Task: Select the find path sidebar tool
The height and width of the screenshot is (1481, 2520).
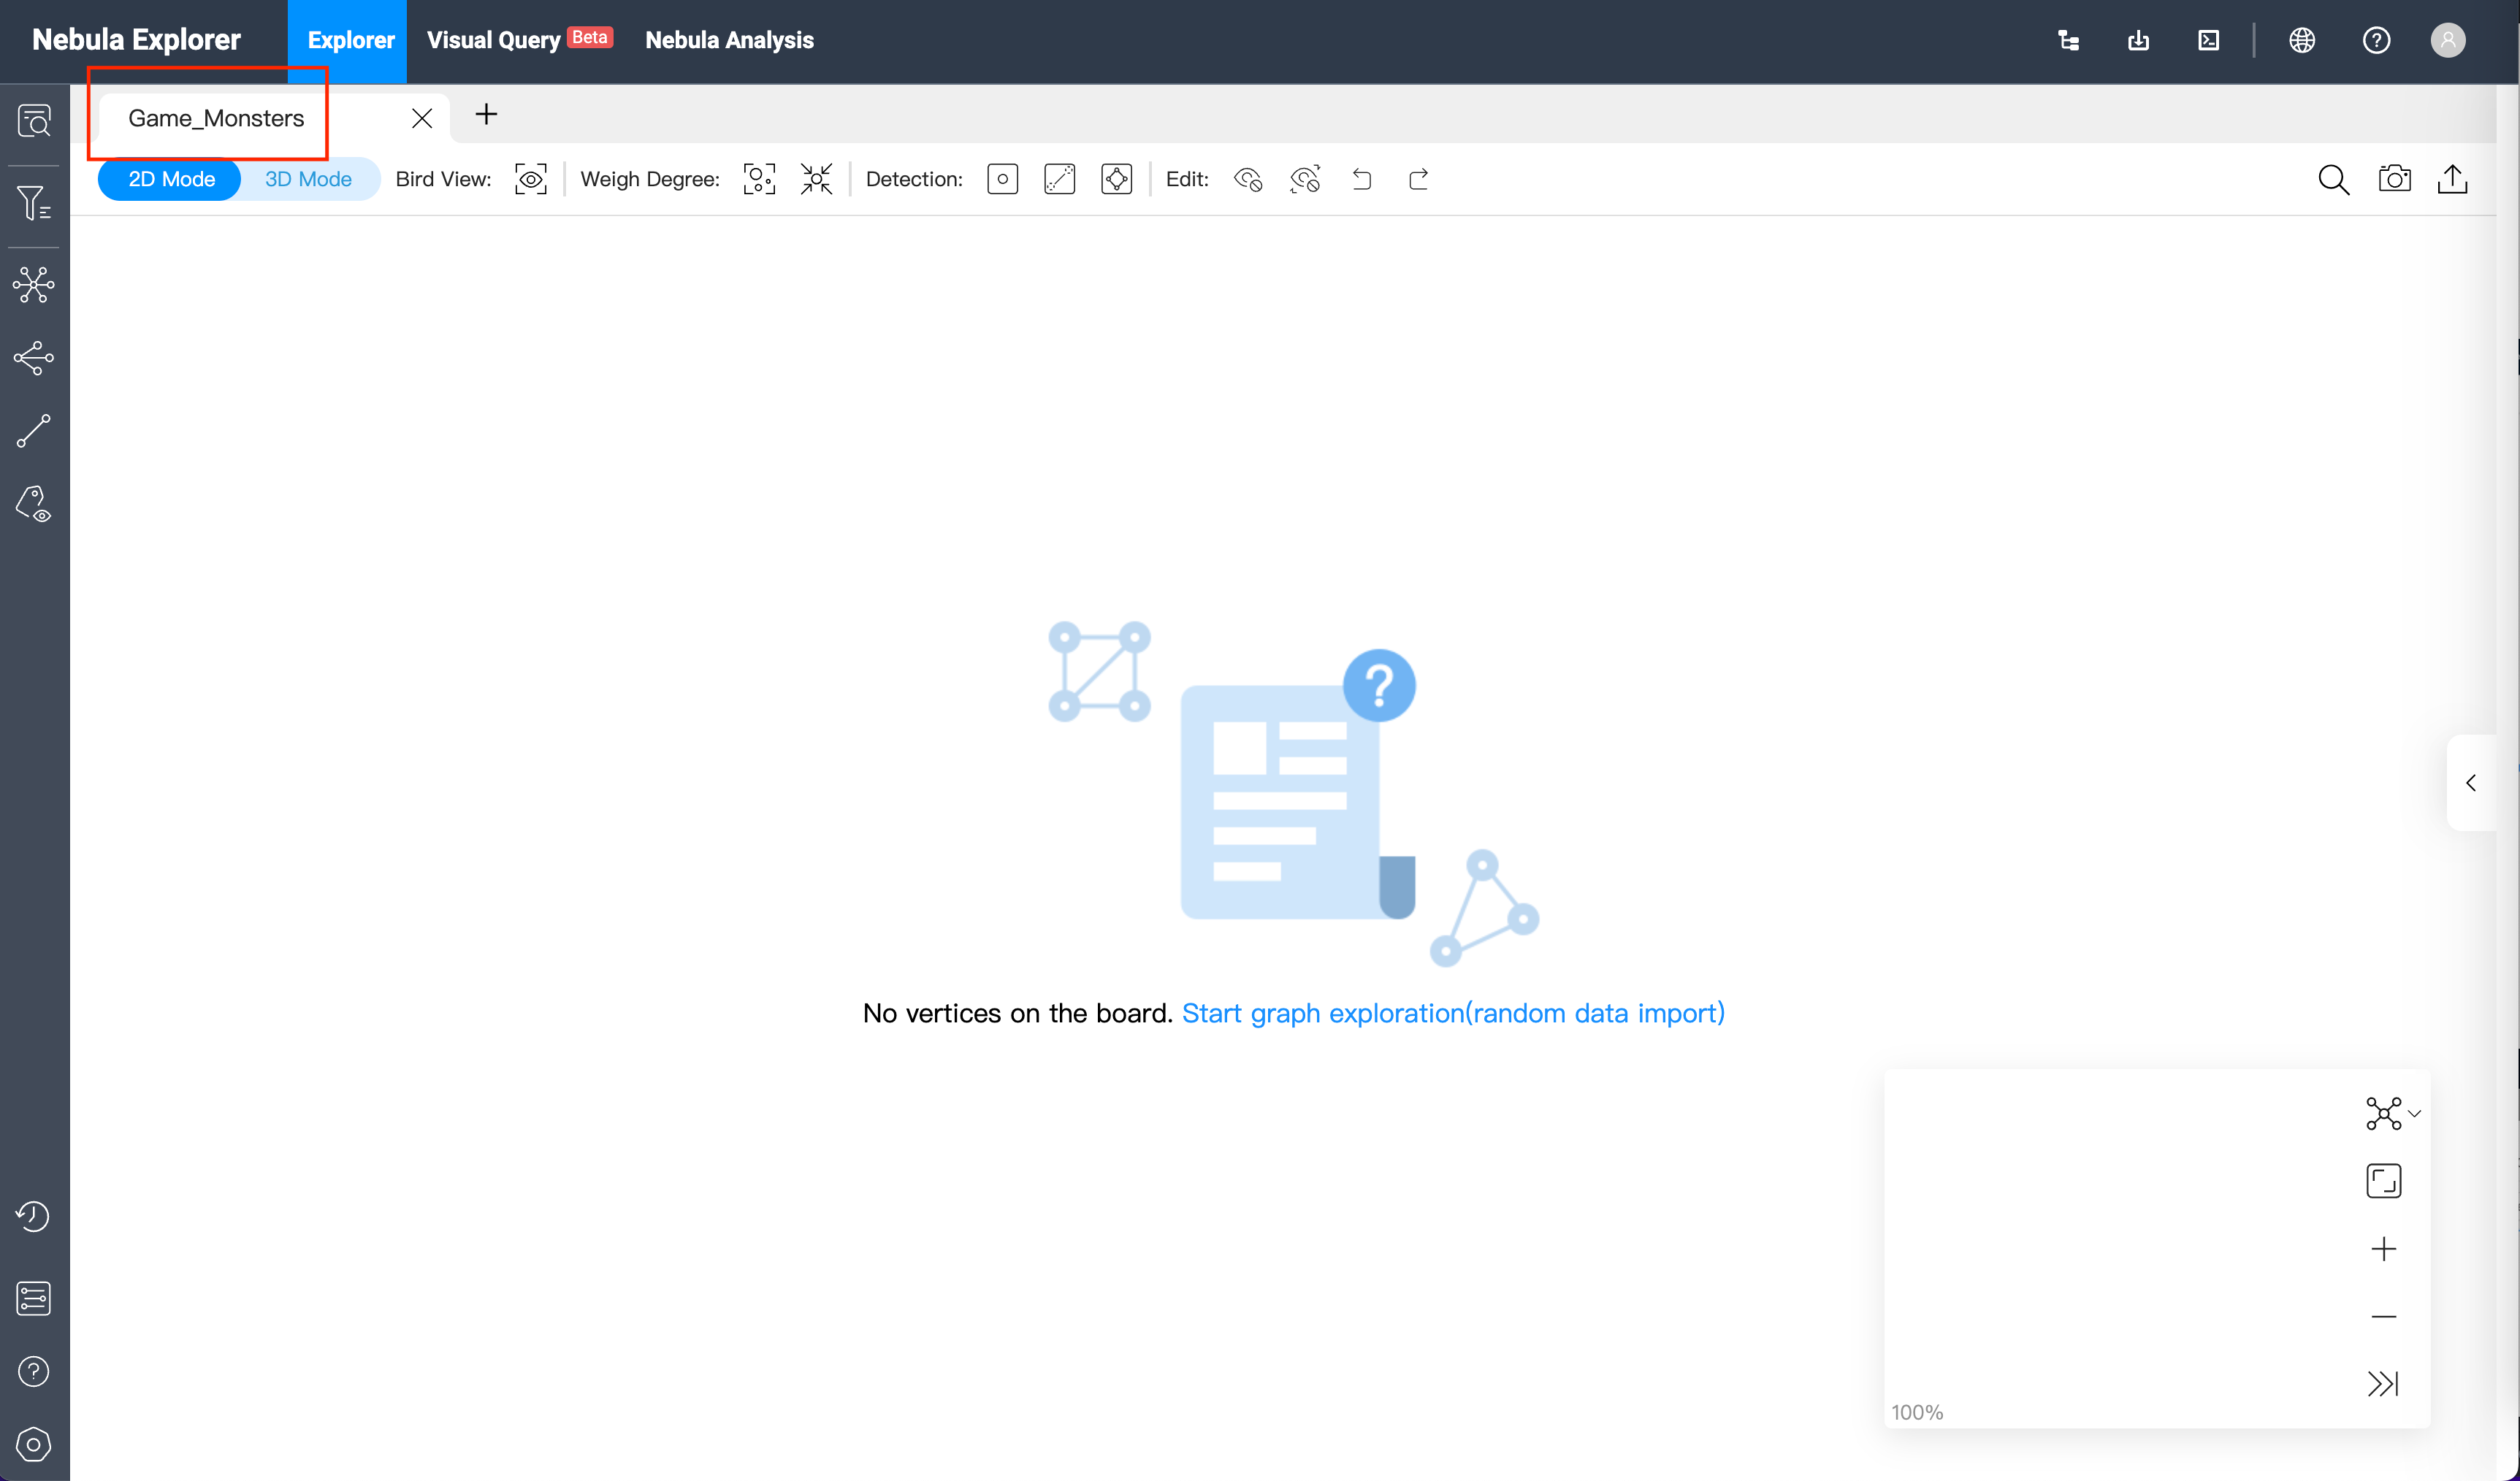Action: pyautogui.click(x=34, y=431)
